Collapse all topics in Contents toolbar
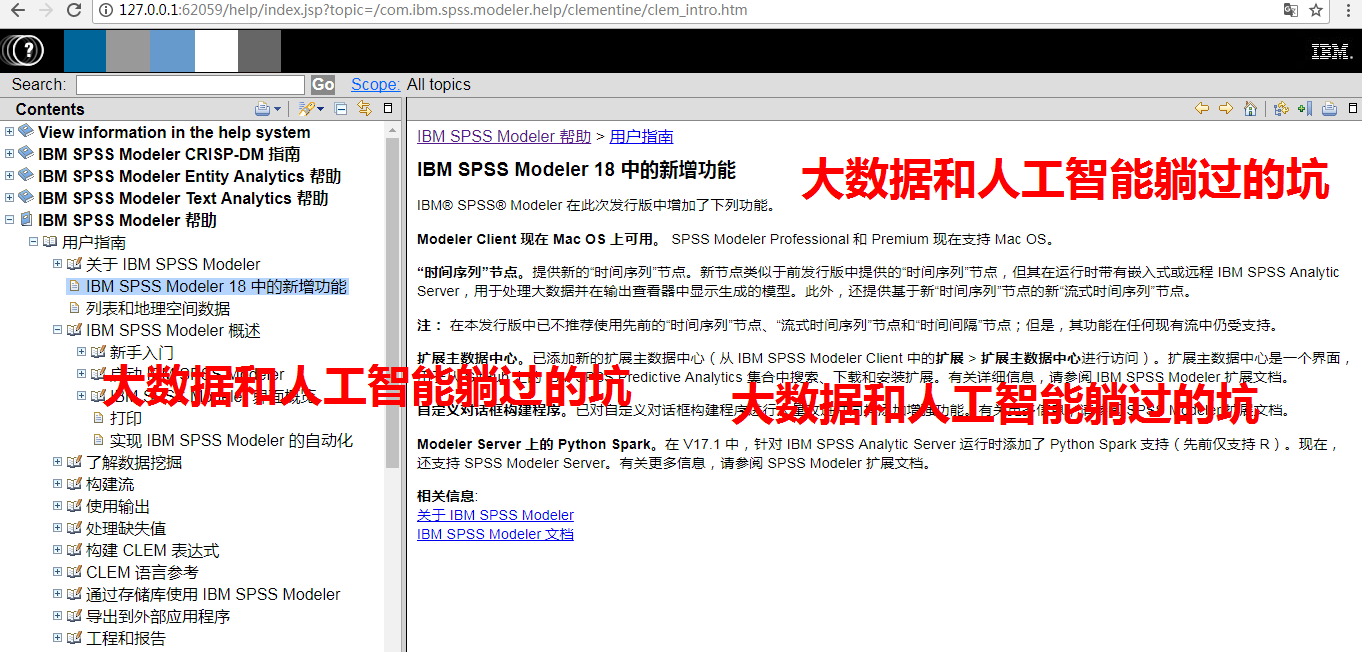 tap(341, 109)
